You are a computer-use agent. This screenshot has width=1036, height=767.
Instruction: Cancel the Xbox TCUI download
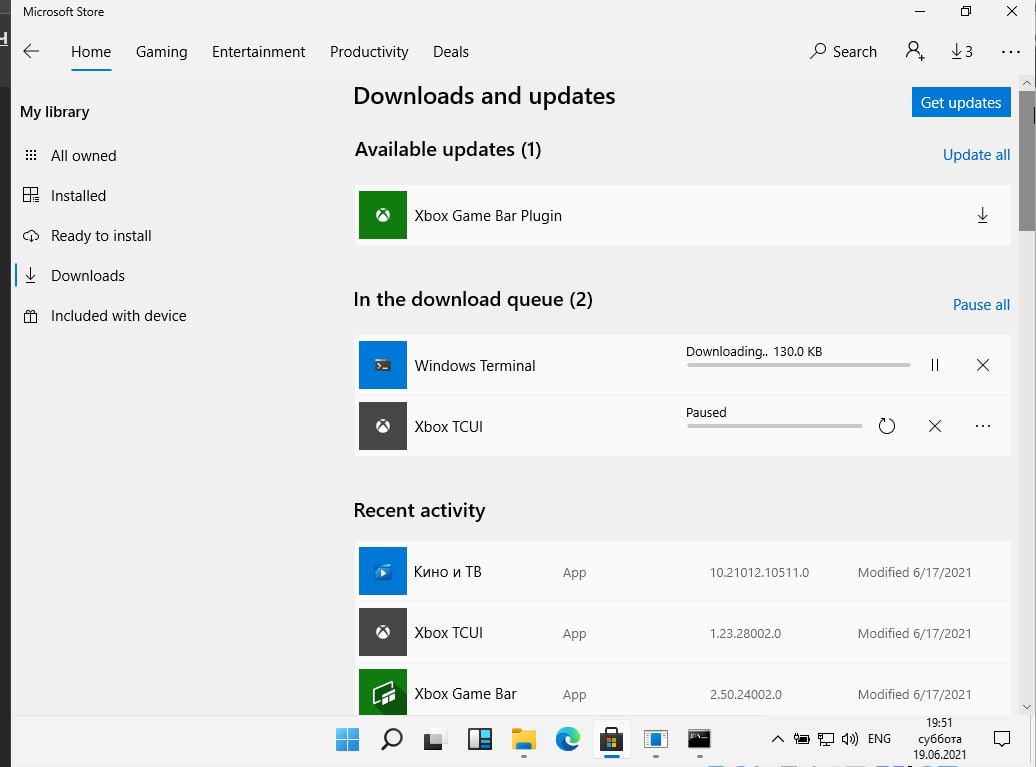click(x=934, y=426)
